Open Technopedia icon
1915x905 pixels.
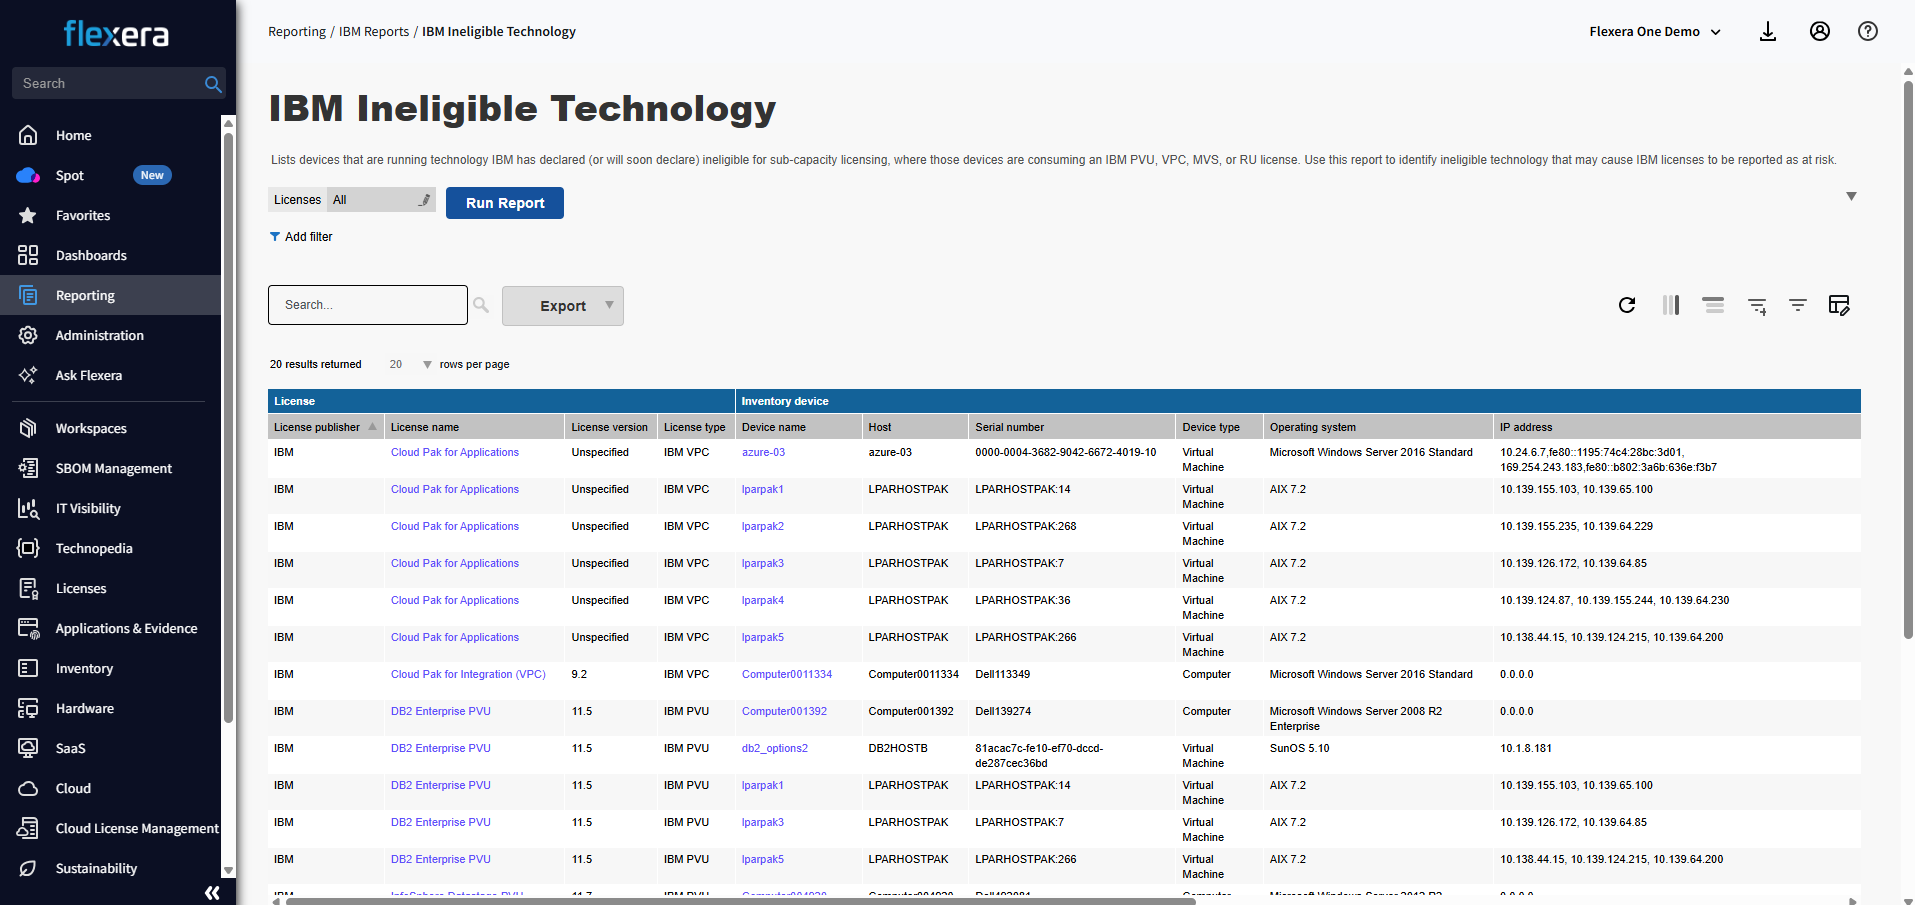pyautogui.click(x=28, y=548)
